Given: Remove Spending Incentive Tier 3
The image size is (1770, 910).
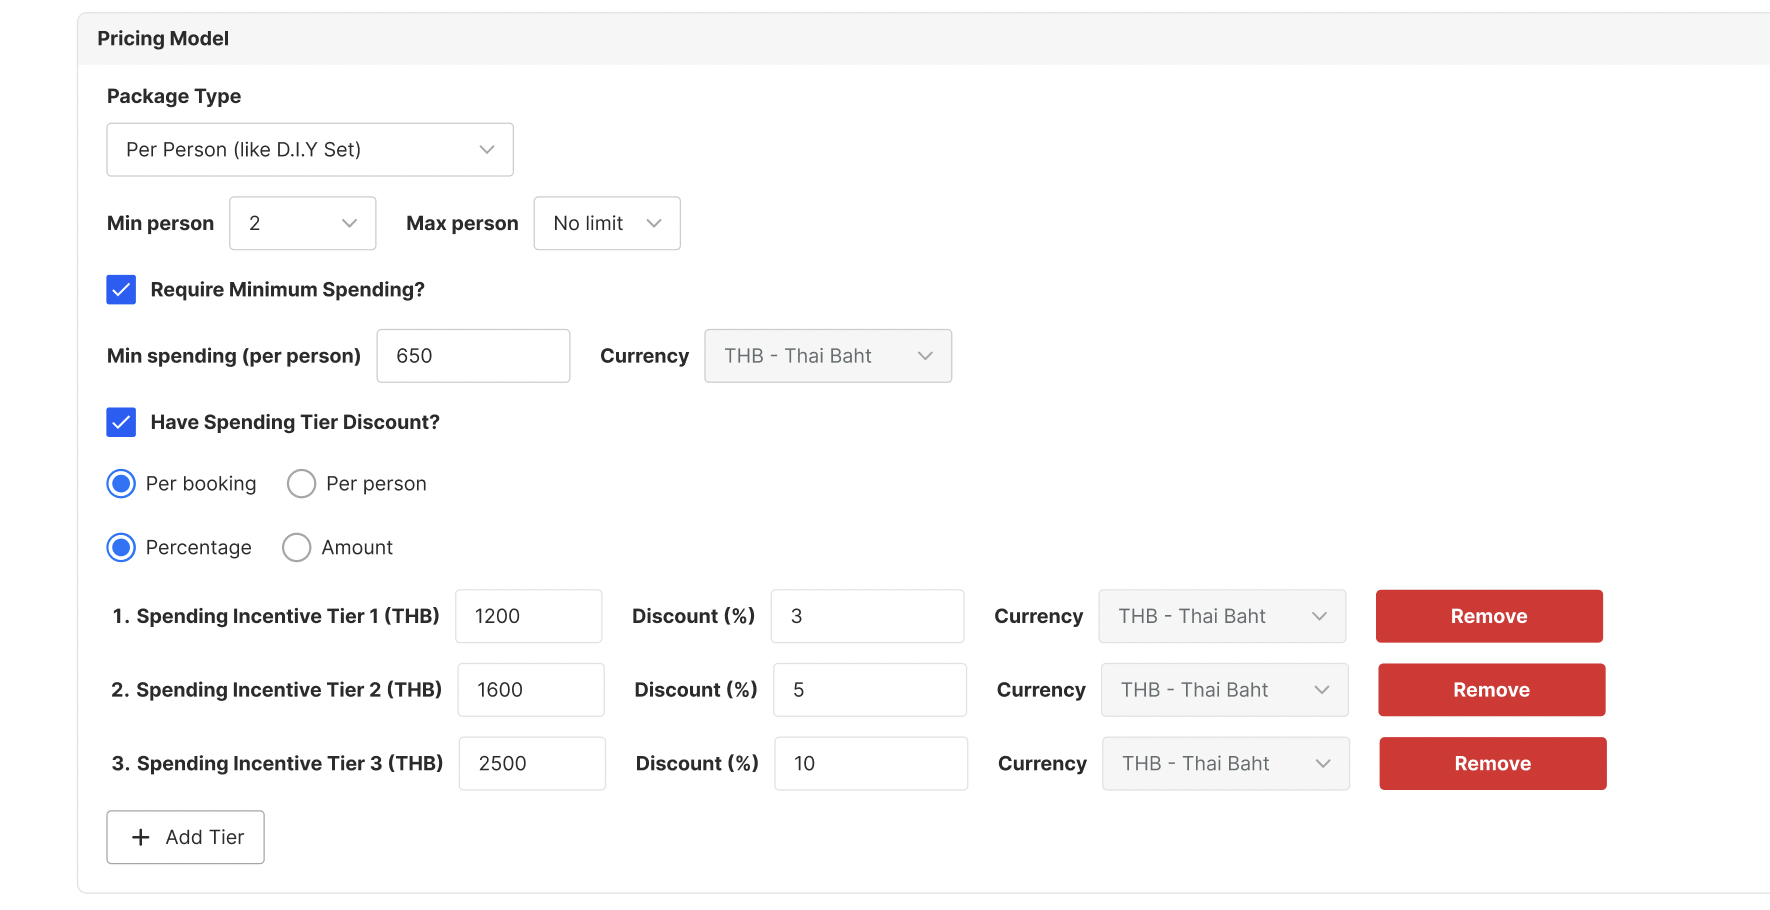Looking at the screenshot, I should [x=1492, y=764].
